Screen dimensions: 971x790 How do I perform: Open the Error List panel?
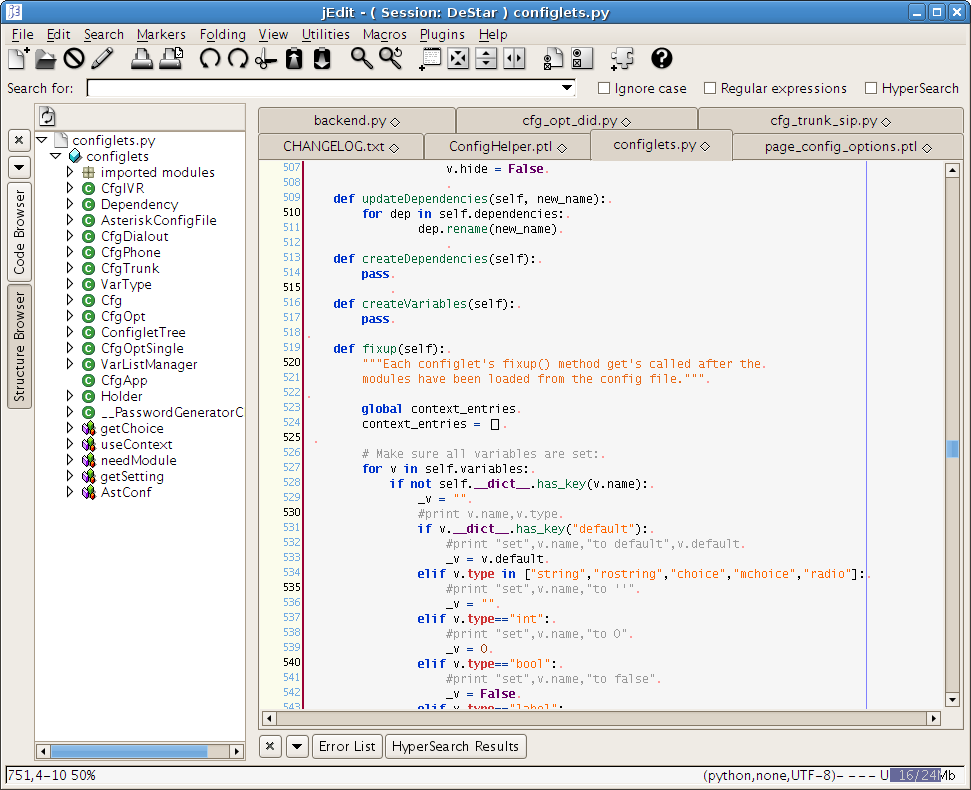pyautogui.click(x=347, y=746)
